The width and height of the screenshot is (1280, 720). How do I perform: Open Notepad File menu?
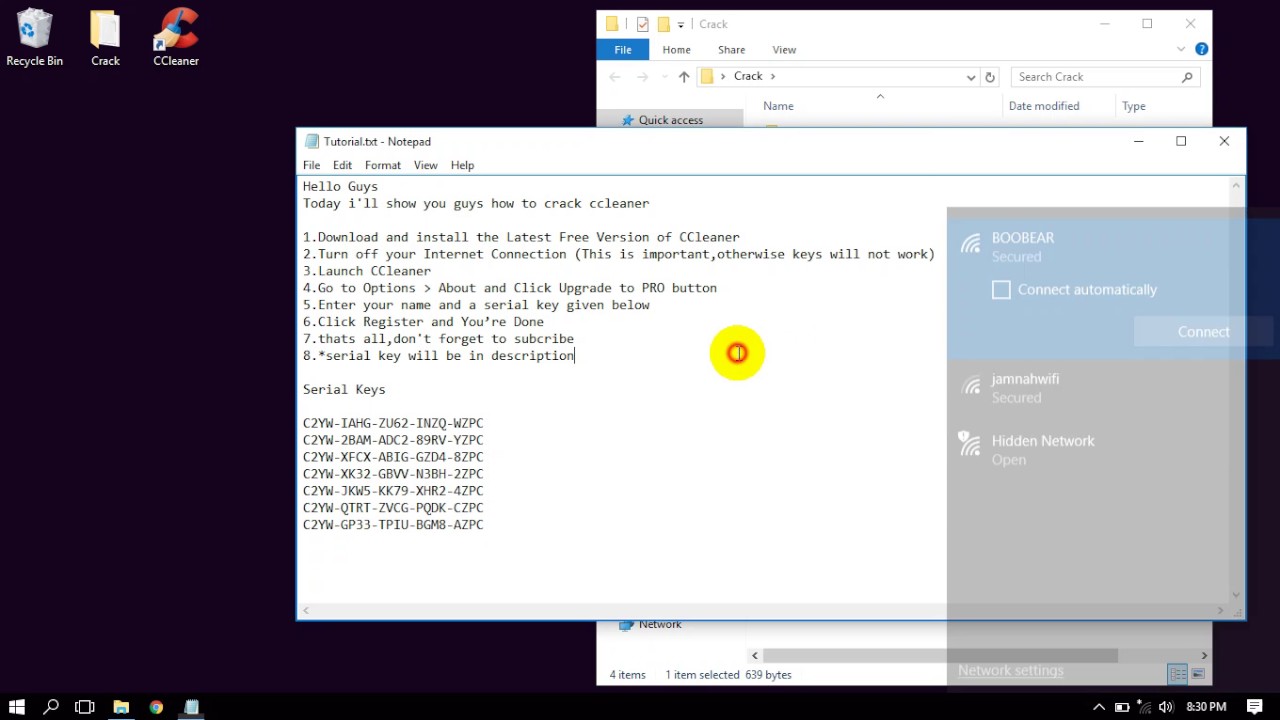click(312, 165)
